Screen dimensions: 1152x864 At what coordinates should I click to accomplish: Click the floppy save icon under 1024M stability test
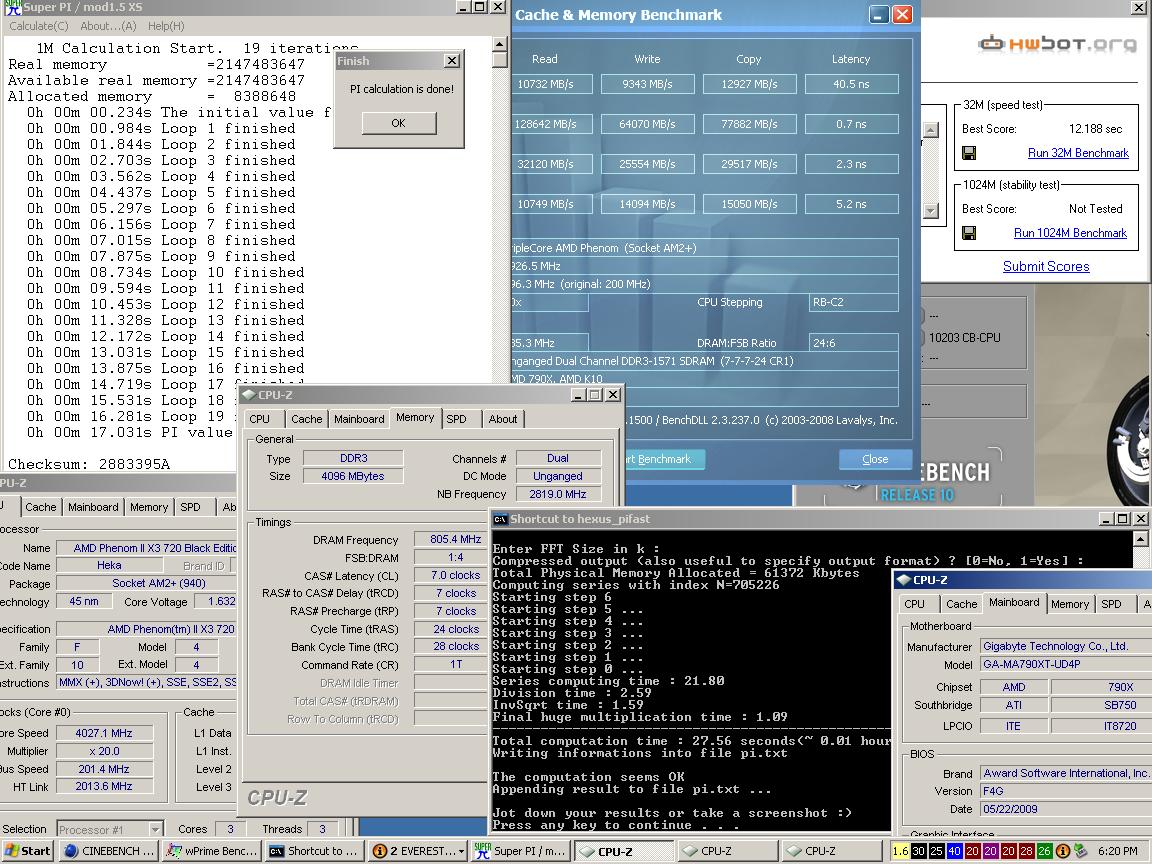coord(969,233)
